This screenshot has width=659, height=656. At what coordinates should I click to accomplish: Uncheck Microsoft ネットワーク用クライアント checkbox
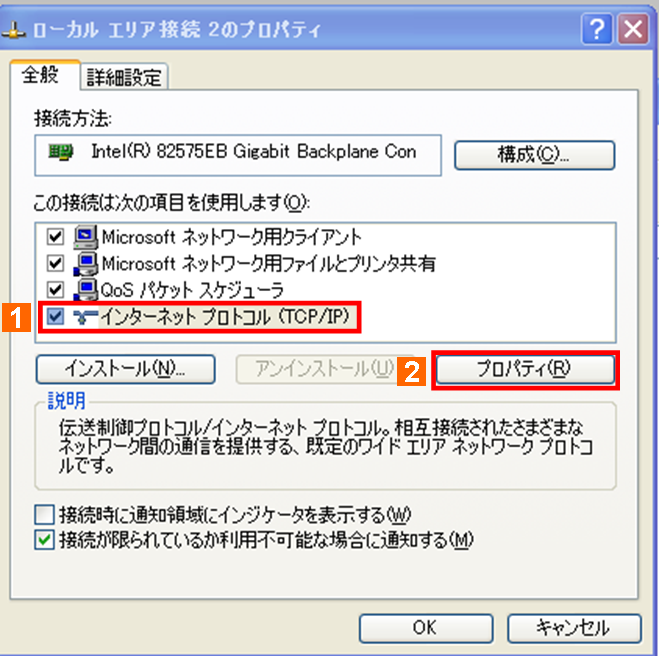pyautogui.click(x=55, y=237)
